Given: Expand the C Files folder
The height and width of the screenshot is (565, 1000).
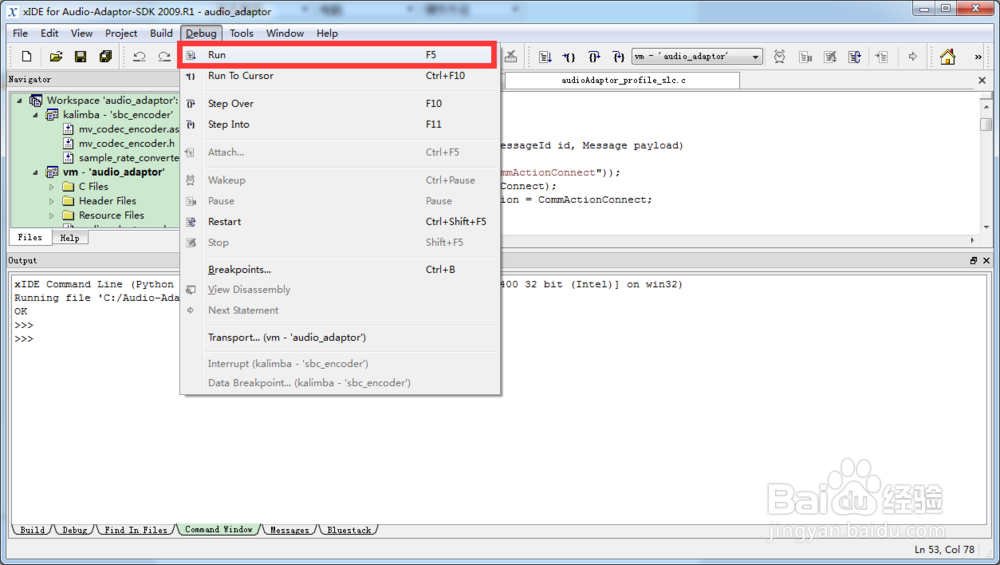Looking at the screenshot, I should pyautogui.click(x=52, y=187).
